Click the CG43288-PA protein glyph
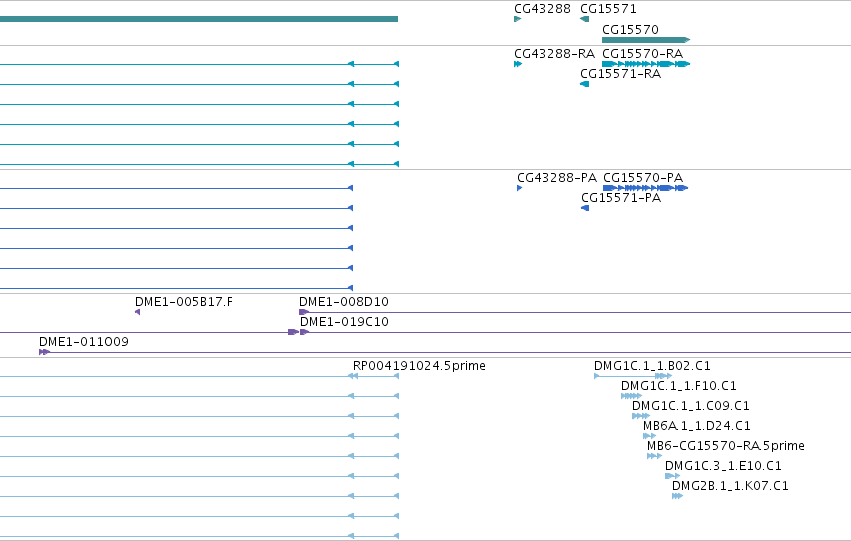The width and height of the screenshot is (851, 541). click(519, 188)
